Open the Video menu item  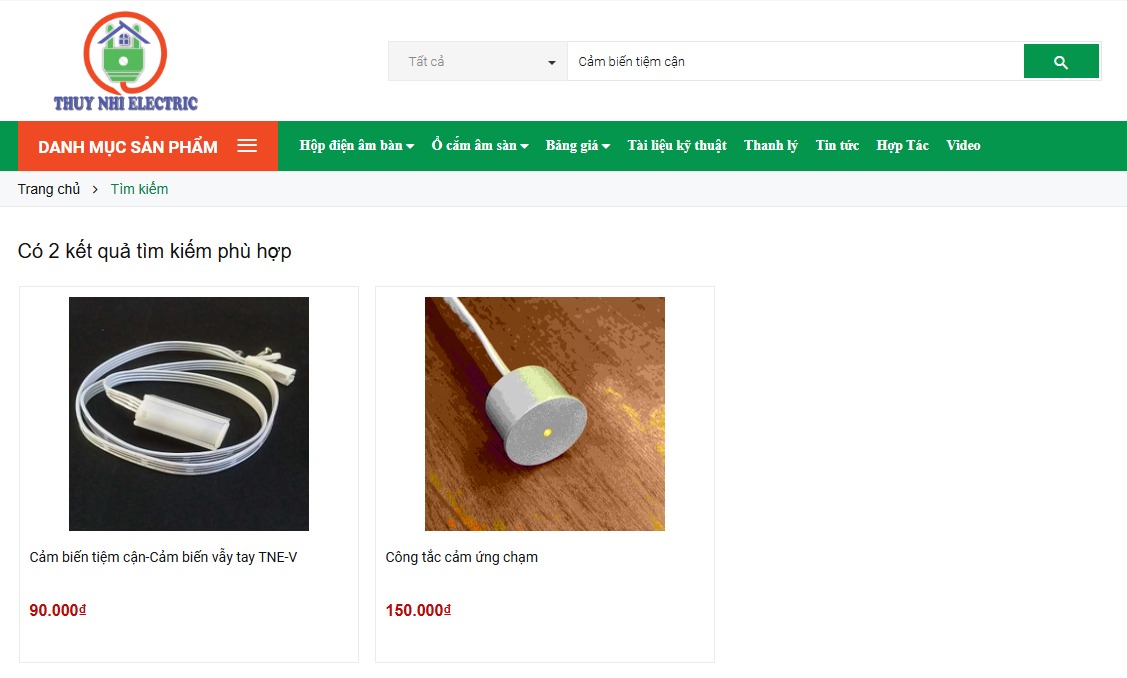[963, 145]
